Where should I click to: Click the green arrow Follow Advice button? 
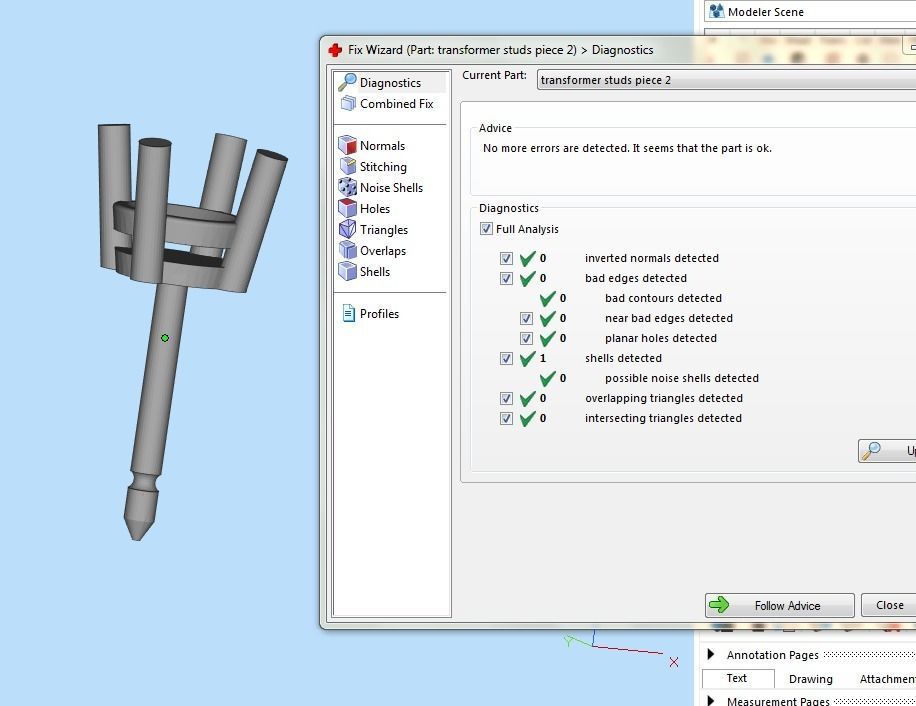pyautogui.click(x=779, y=605)
